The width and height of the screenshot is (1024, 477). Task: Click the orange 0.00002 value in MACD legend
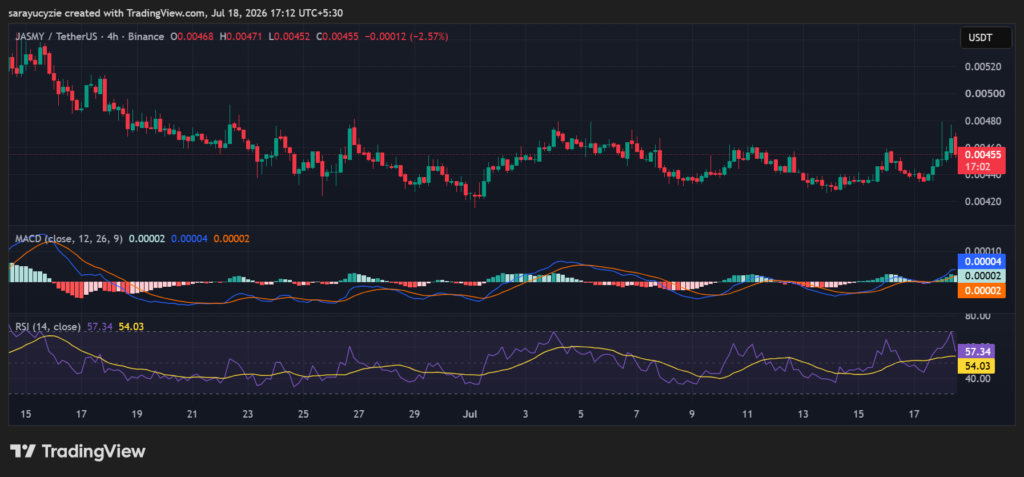[231, 239]
